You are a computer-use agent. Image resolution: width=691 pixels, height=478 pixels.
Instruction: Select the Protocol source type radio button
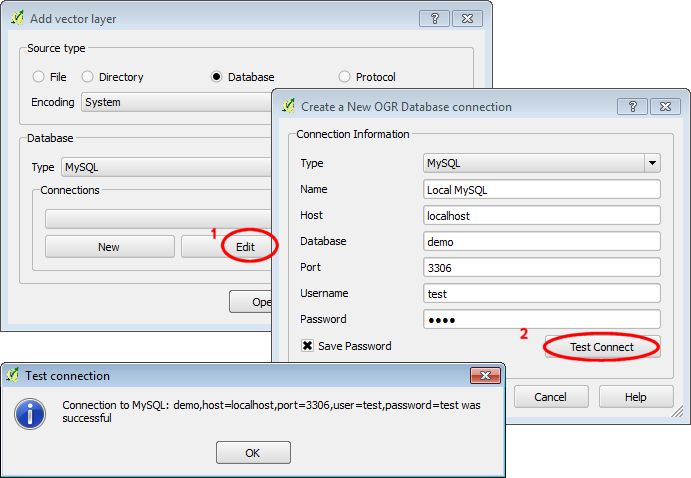tap(344, 77)
